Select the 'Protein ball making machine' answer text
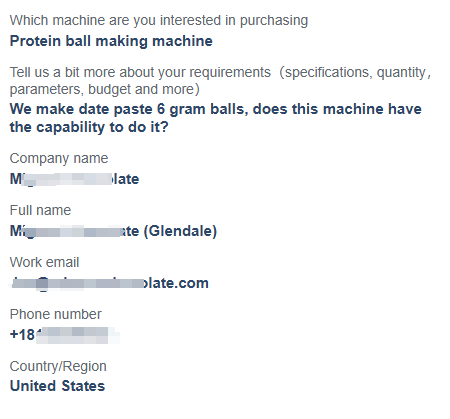The height and width of the screenshot is (419, 450). tap(111, 41)
